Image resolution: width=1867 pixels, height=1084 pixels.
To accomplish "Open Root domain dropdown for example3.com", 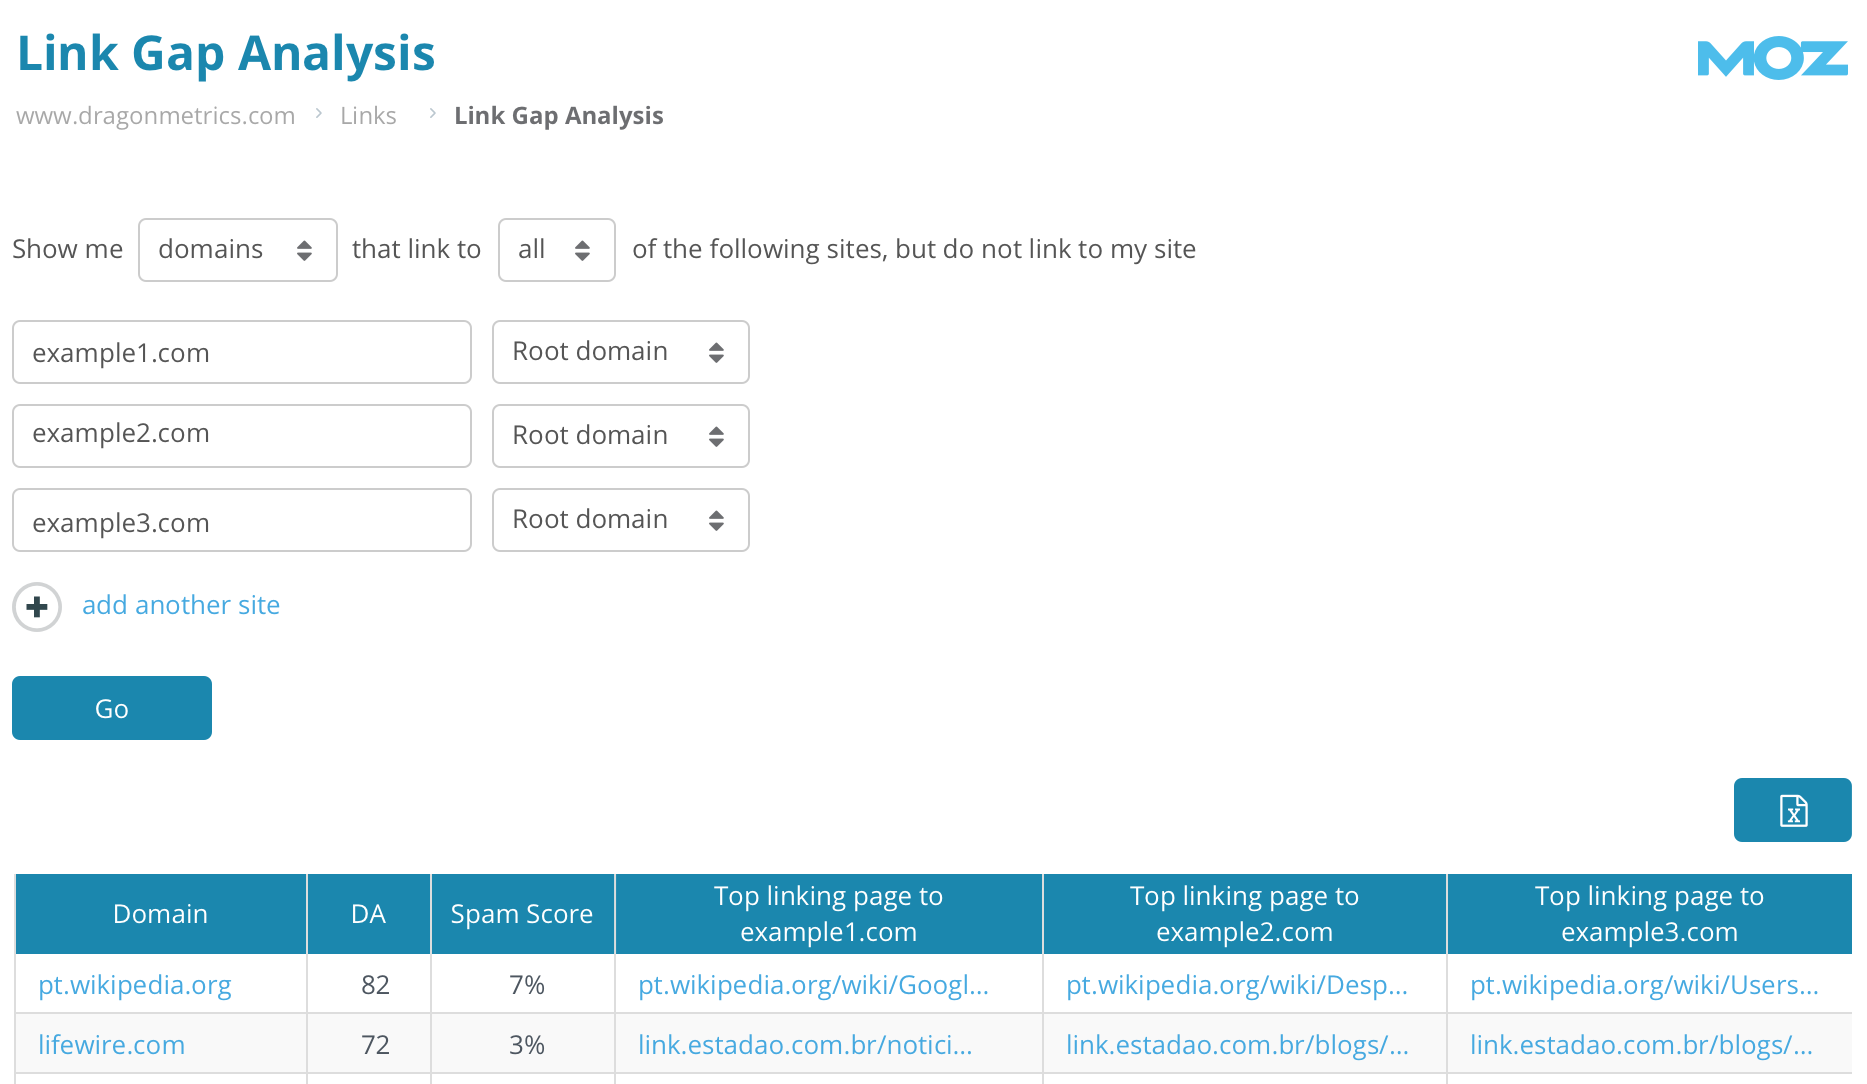I will pos(620,520).
